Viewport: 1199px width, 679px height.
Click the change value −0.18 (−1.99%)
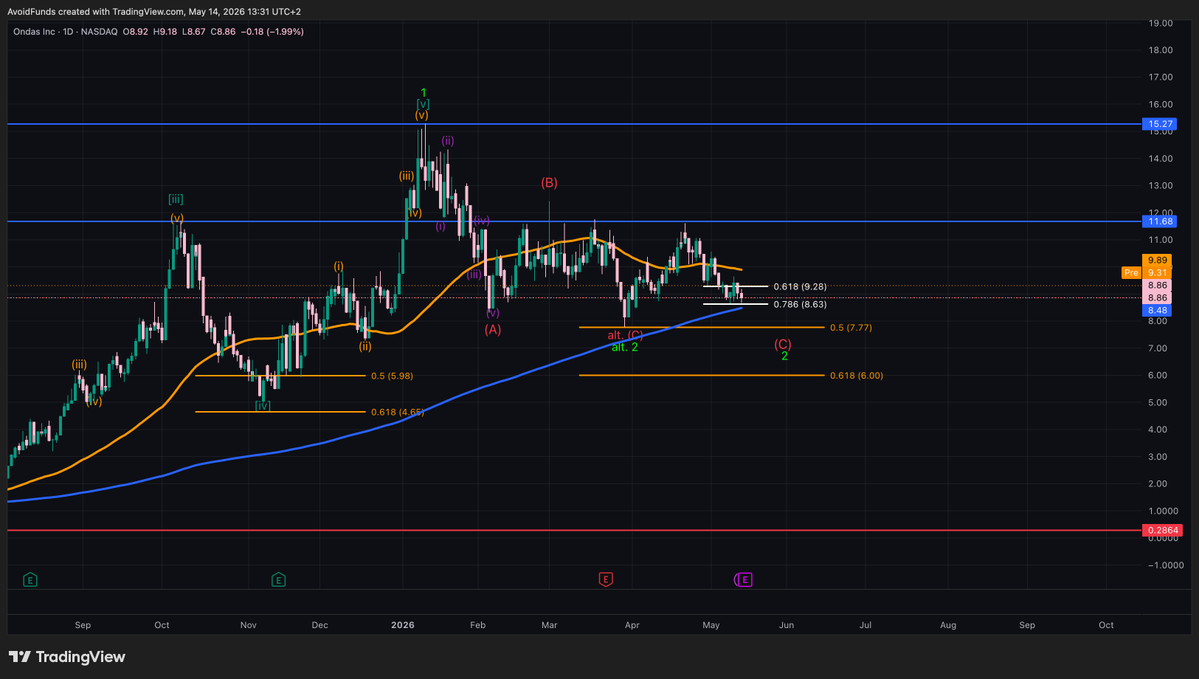(x=272, y=32)
